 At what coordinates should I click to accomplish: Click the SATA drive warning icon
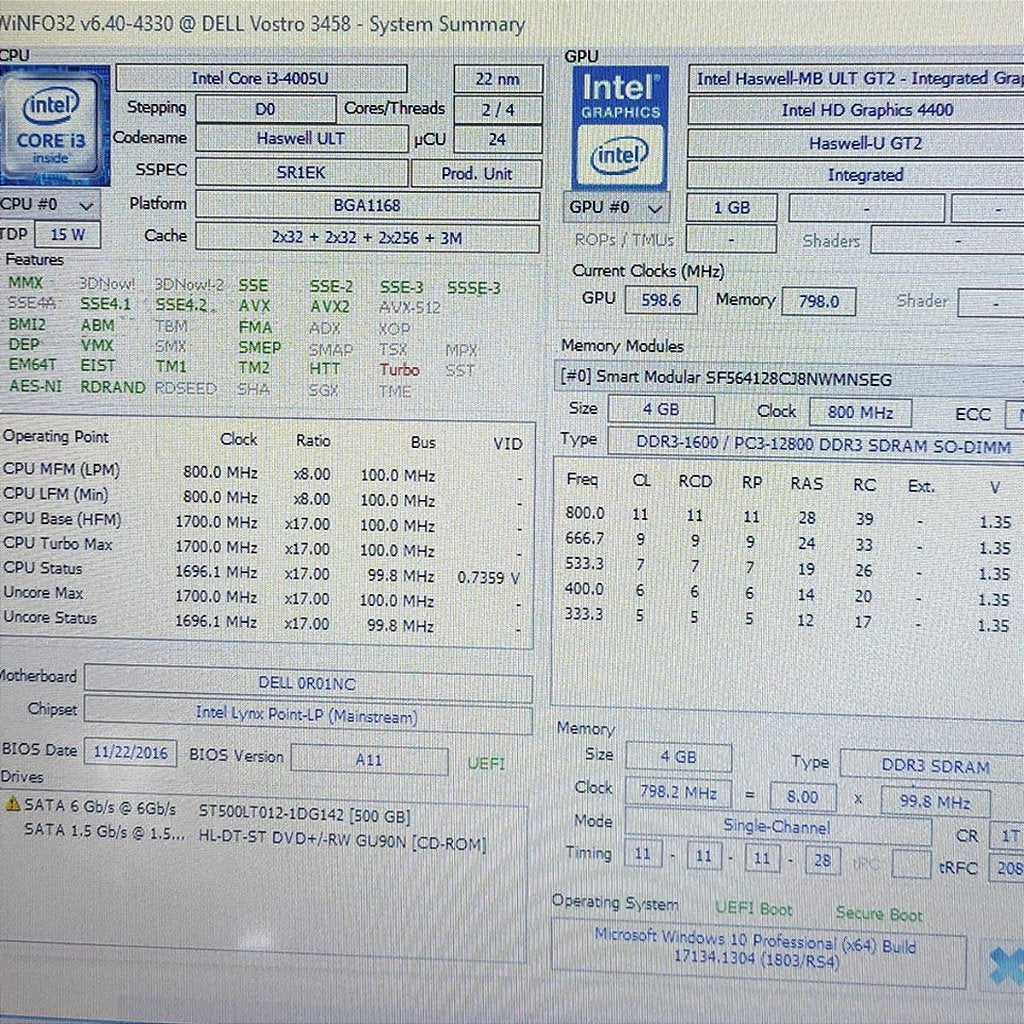(x=12, y=805)
